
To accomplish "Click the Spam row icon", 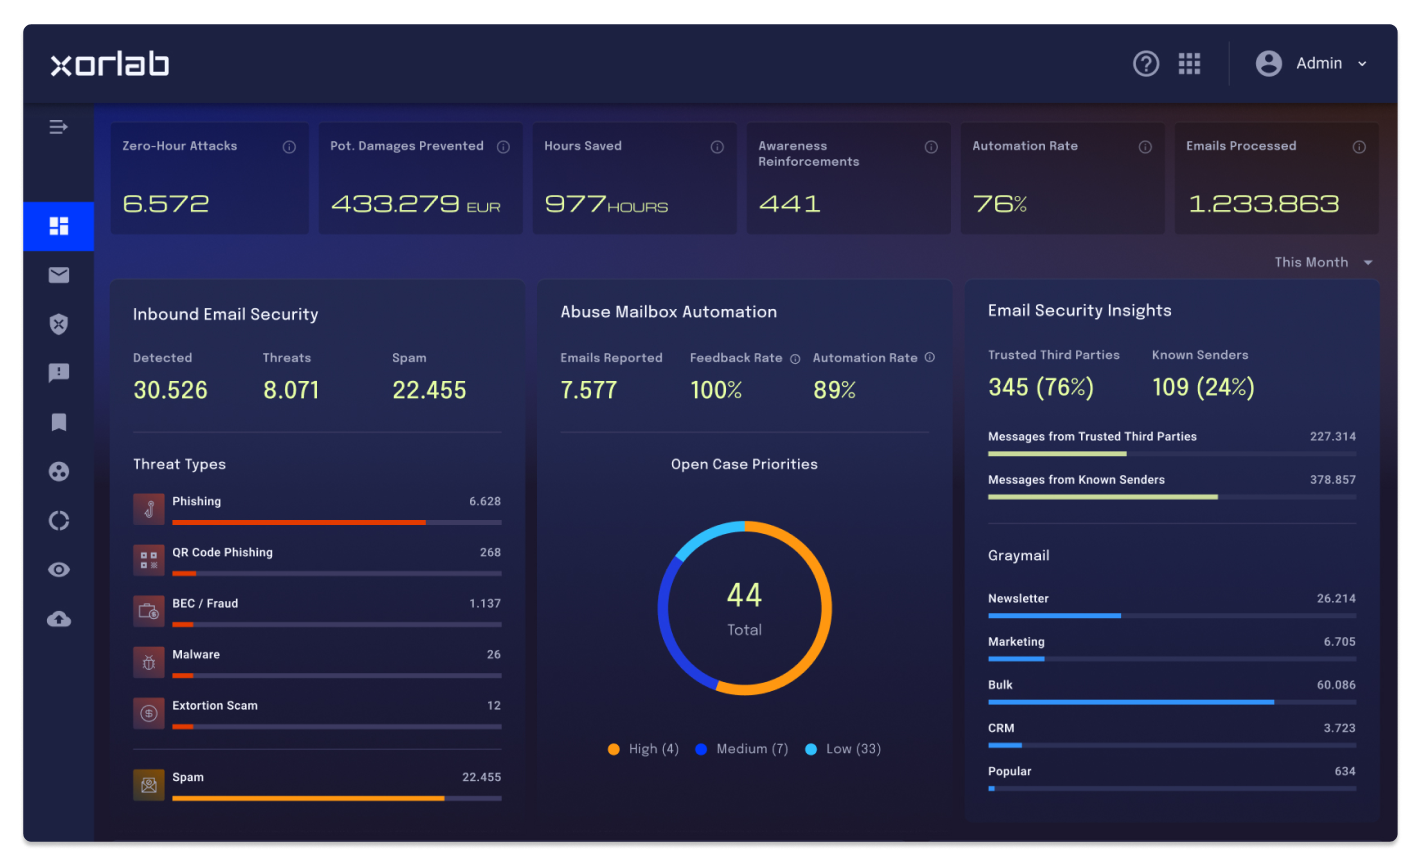I will click(x=149, y=785).
